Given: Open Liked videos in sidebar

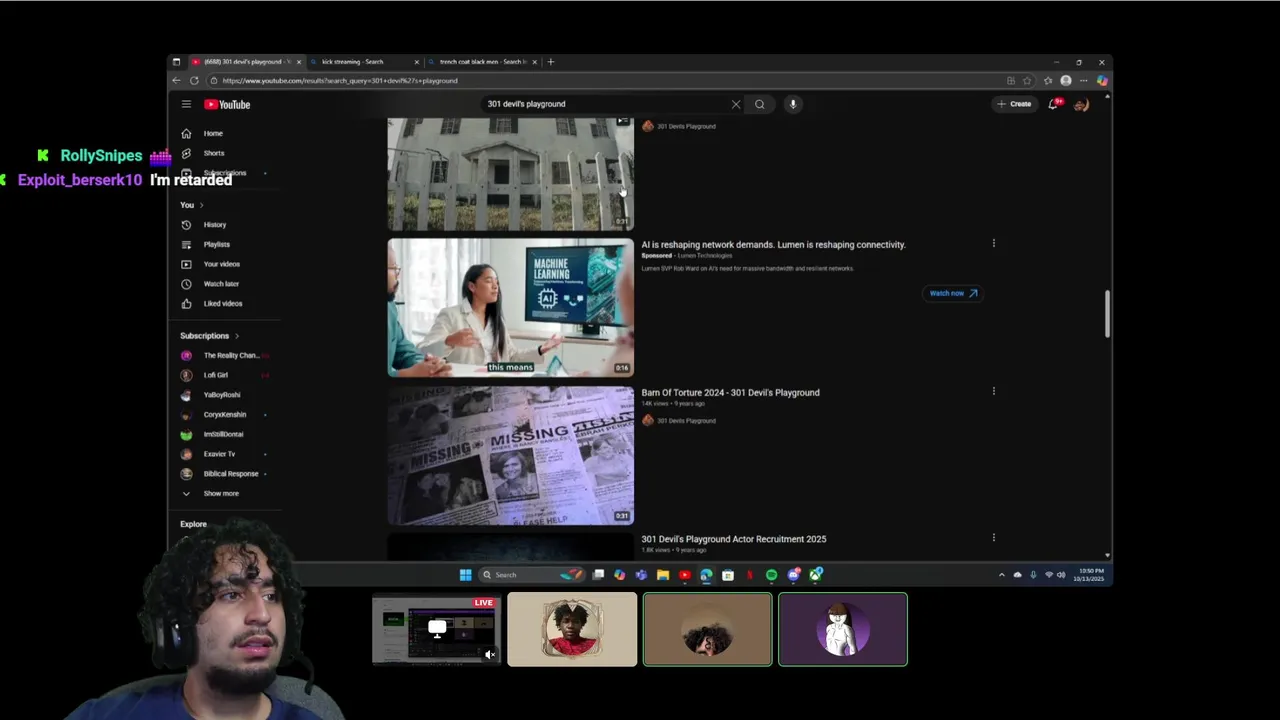Looking at the screenshot, I should click(x=222, y=304).
